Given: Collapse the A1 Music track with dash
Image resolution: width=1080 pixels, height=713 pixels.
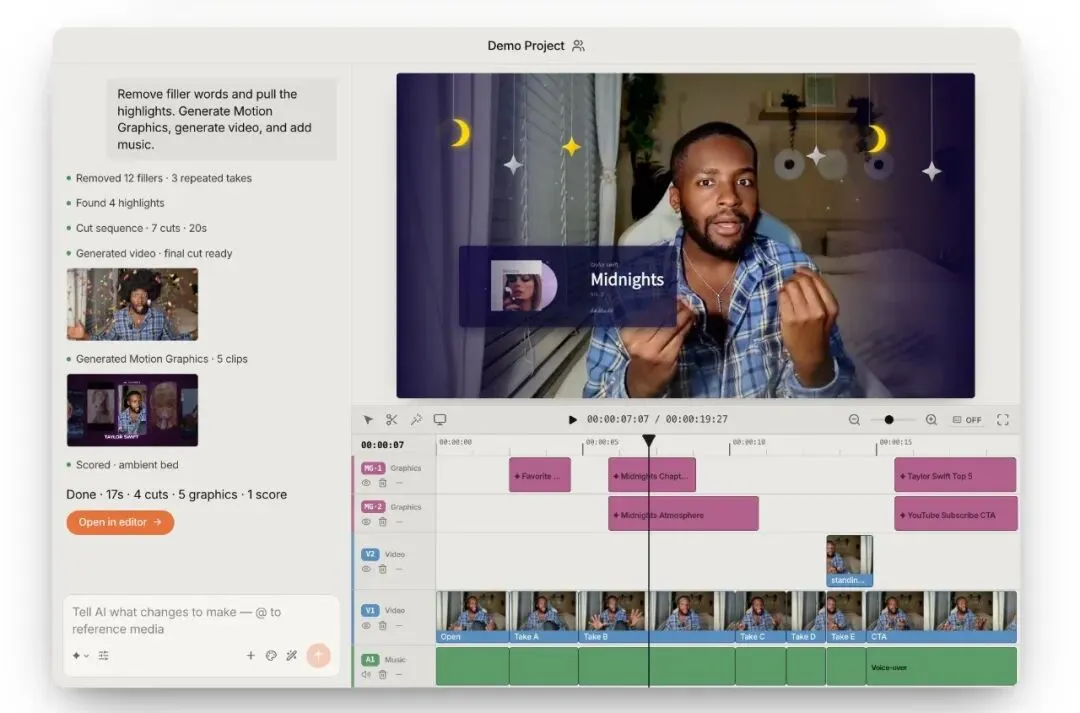Looking at the screenshot, I should pos(399,674).
